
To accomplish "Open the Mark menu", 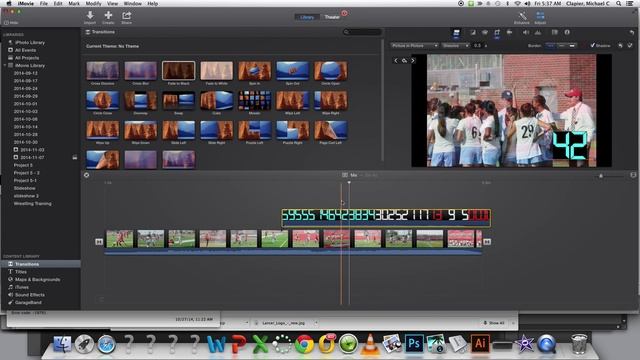I will 74,3.
